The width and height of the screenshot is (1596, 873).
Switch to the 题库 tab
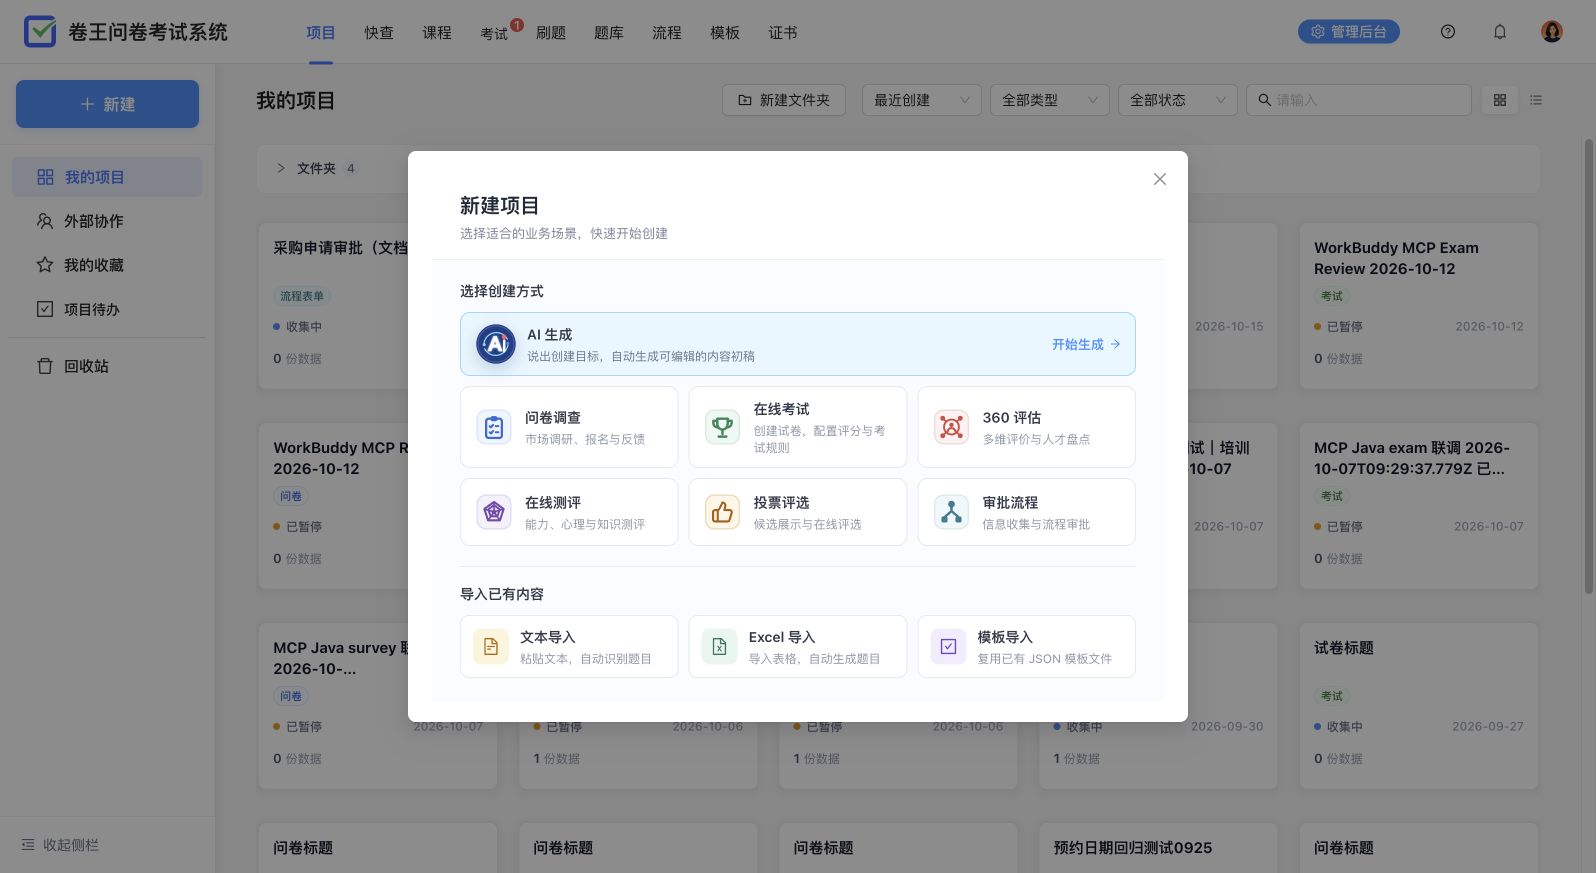click(608, 33)
